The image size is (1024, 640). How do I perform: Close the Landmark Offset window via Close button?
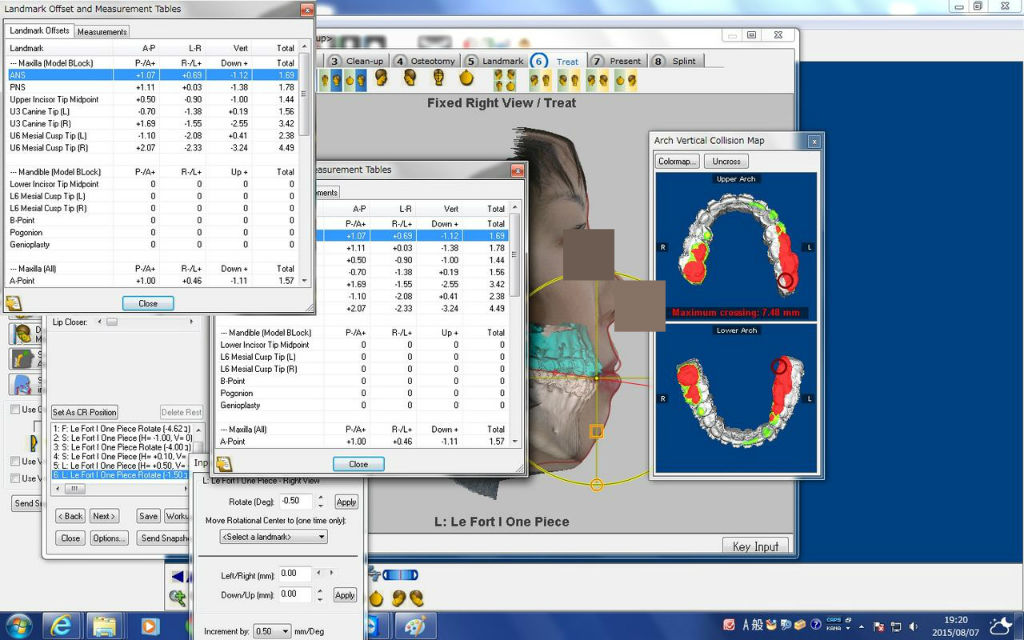[x=148, y=303]
